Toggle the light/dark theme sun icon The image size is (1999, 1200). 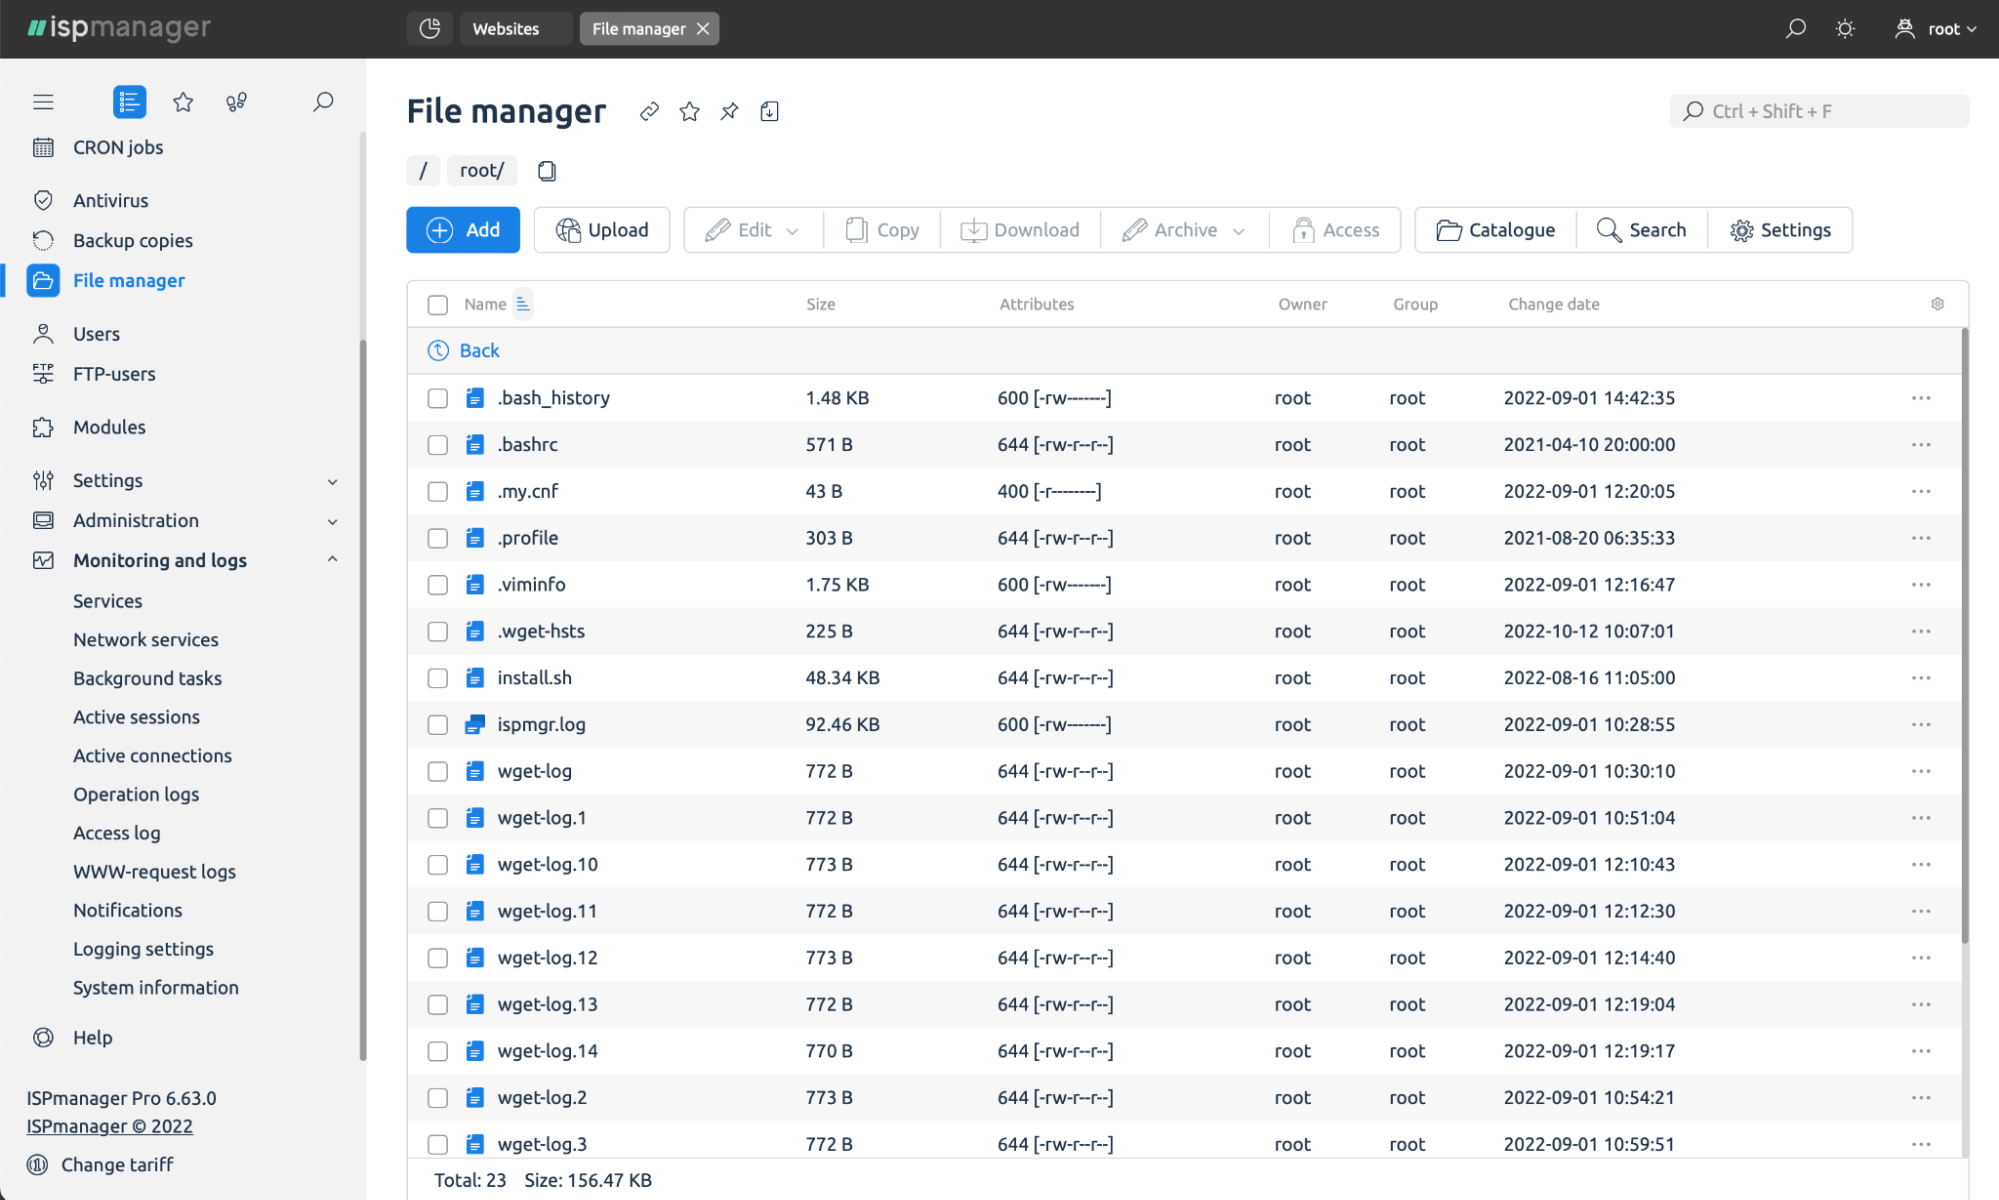1845,28
